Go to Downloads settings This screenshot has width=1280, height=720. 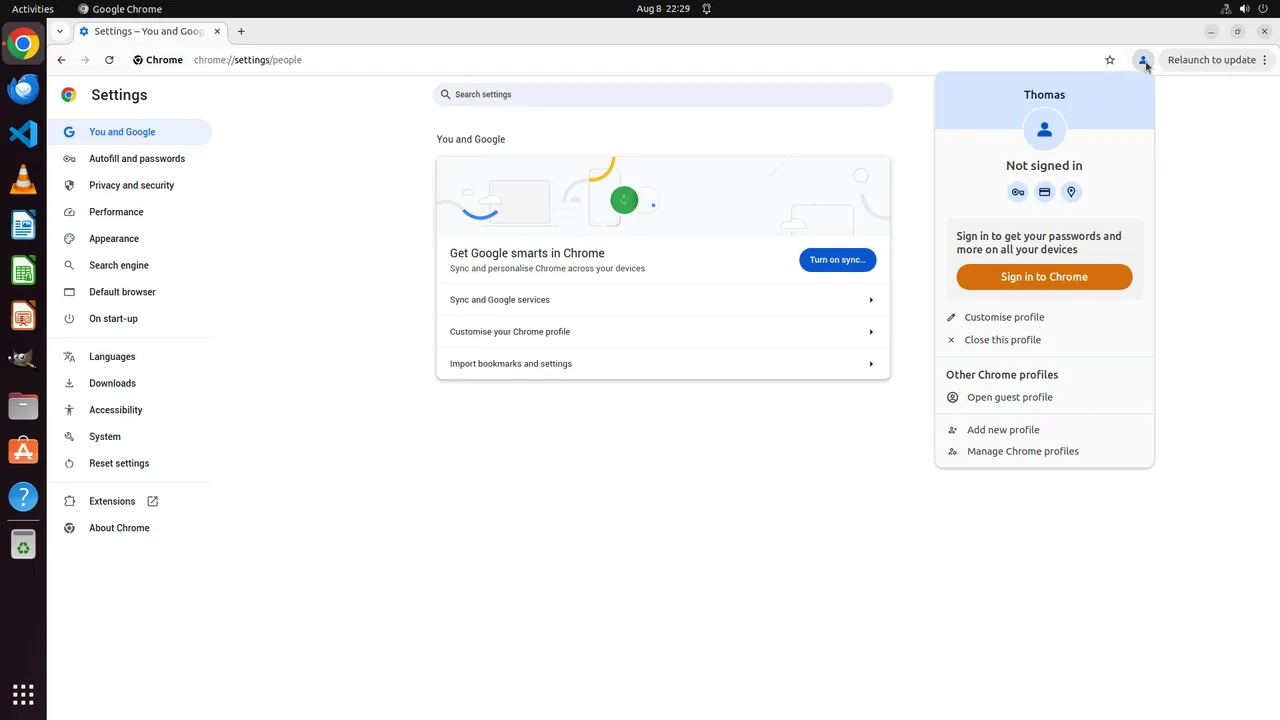[x=130, y=383]
